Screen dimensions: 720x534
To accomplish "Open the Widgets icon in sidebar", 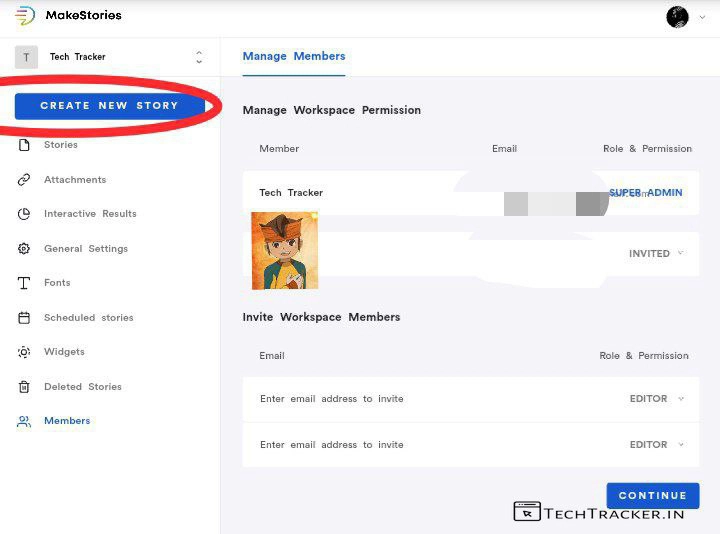I will 24,352.
